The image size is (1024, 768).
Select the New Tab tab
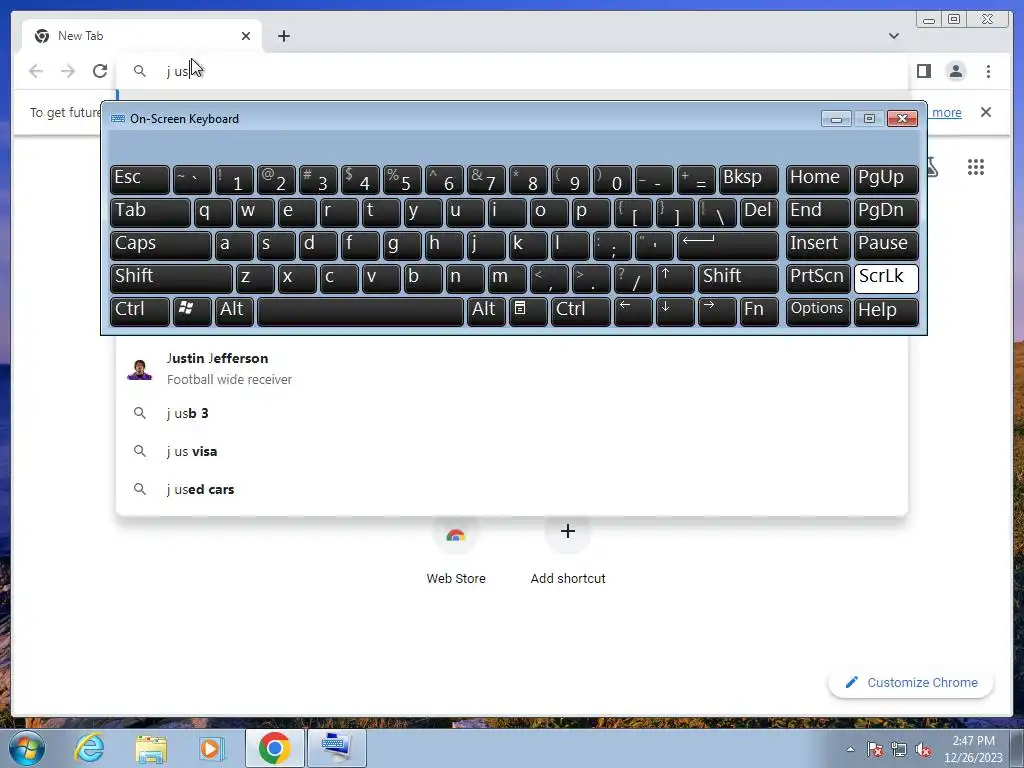[x=142, y=36]
